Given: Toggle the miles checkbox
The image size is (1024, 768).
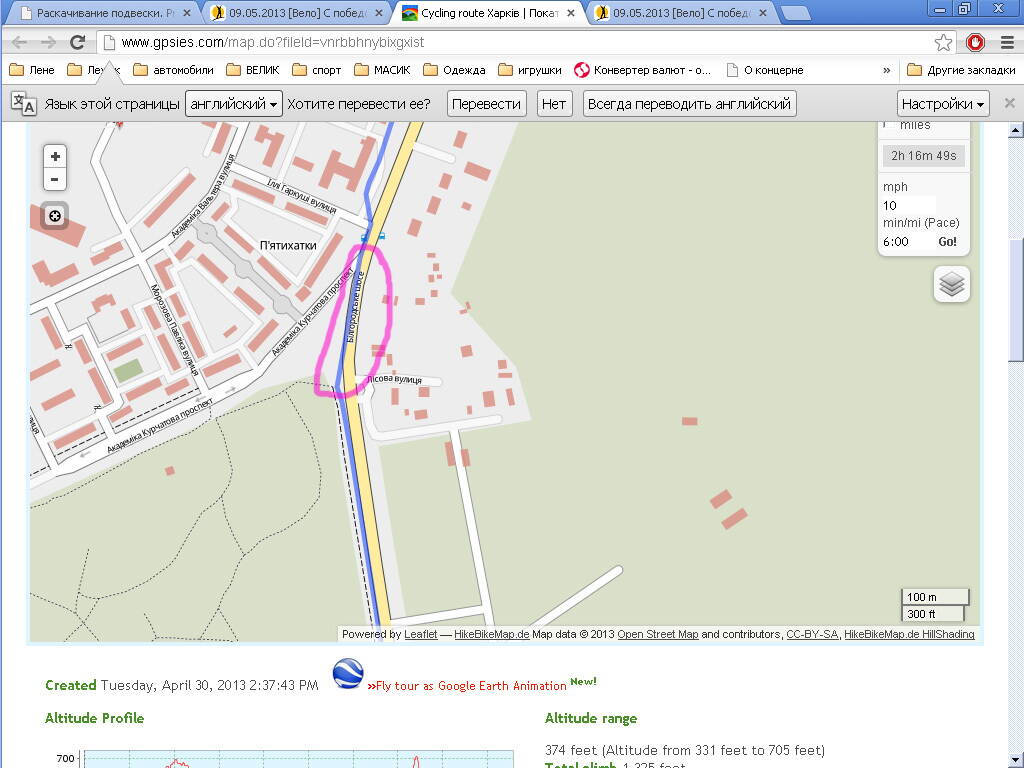Looking at the screenshot, I should 886,125.
